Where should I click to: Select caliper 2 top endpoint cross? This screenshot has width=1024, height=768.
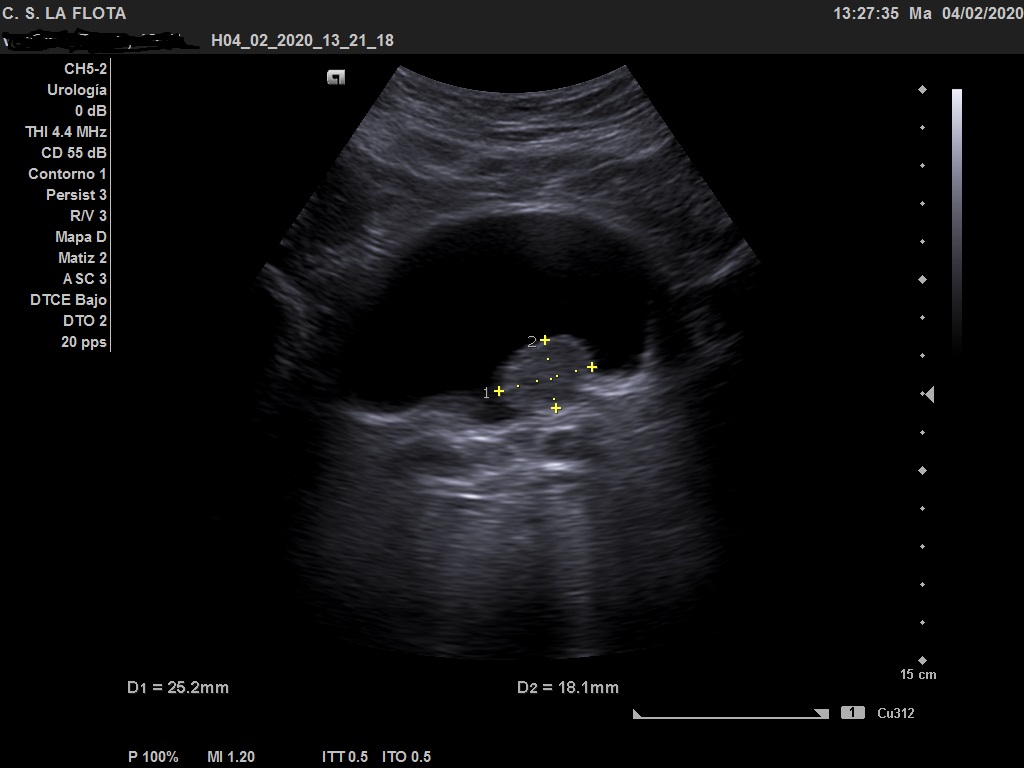tap(545, 340)
